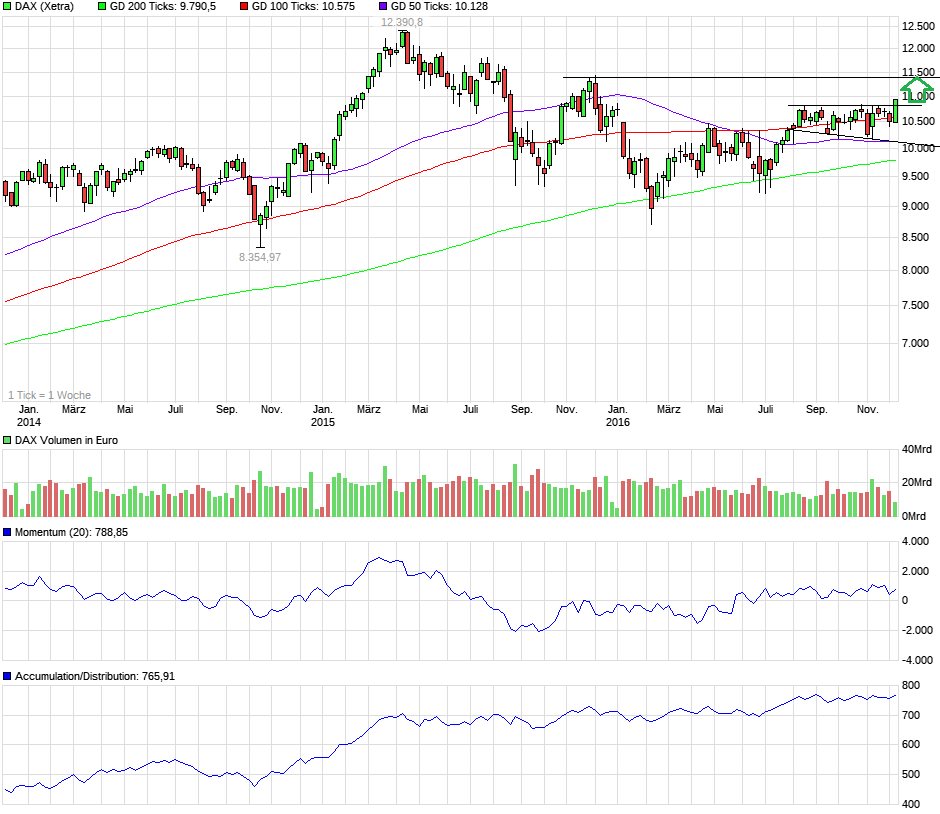
Task: Click the 9.500 price axis label
Action: pyautogui.click(x=915, y=177)
